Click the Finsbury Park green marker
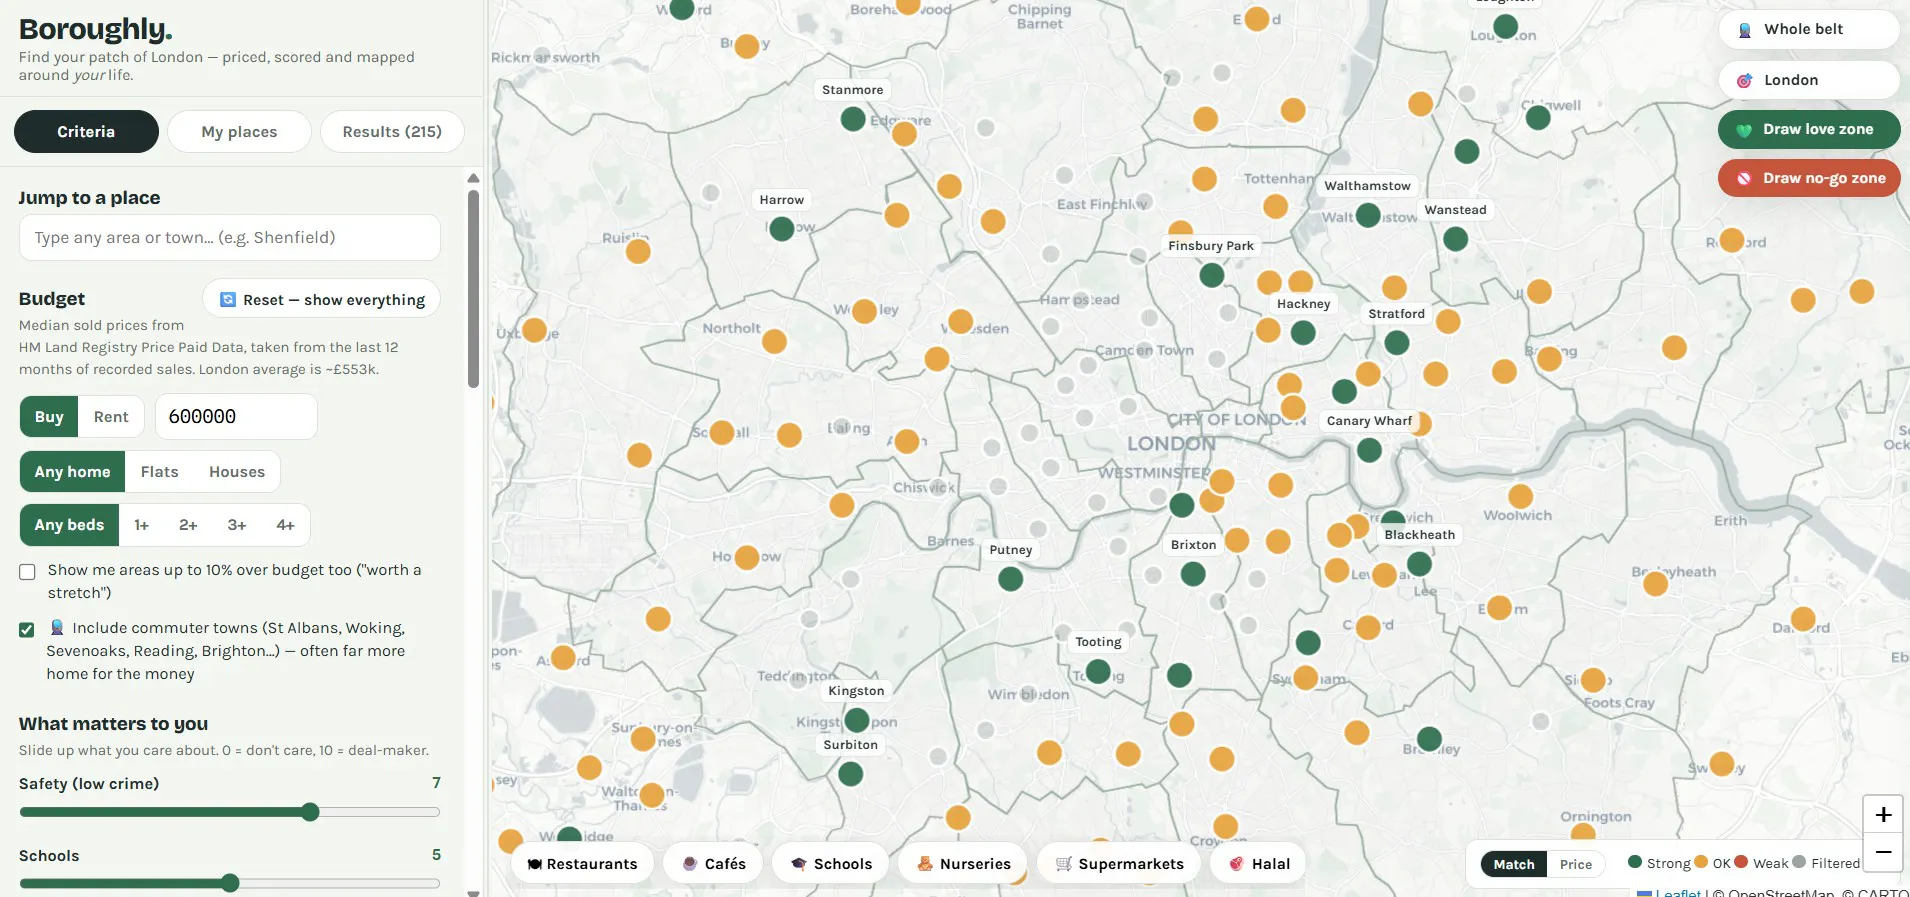Screen dimensions: 1910x897 (1212, 275)
